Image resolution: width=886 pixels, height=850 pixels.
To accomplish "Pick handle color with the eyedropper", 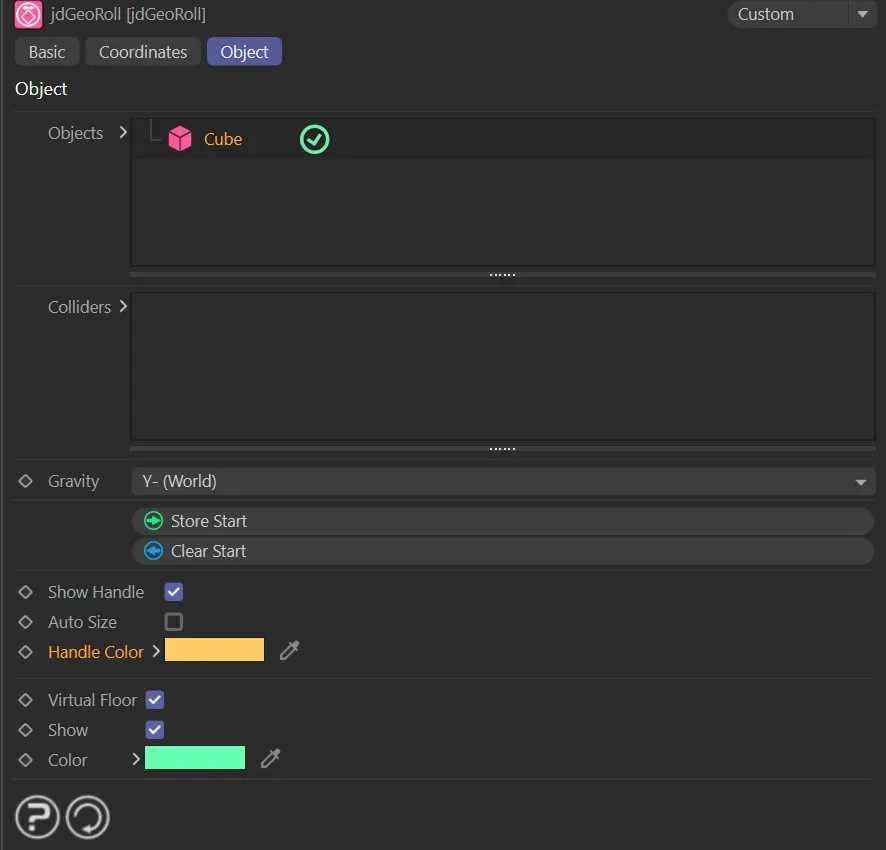I will (290, 651).
